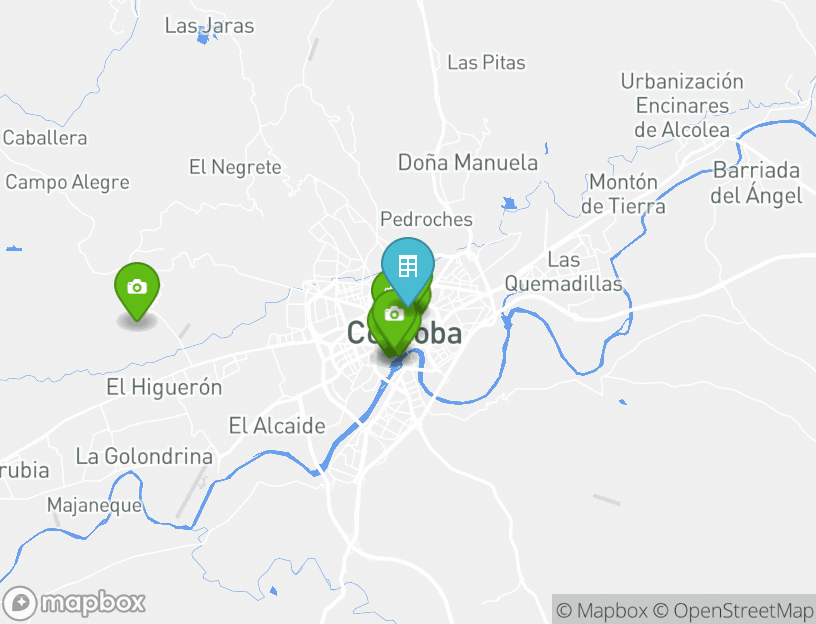Click the La Golondrina label
This screenshot has height=624, width=816.
[144, 456]
